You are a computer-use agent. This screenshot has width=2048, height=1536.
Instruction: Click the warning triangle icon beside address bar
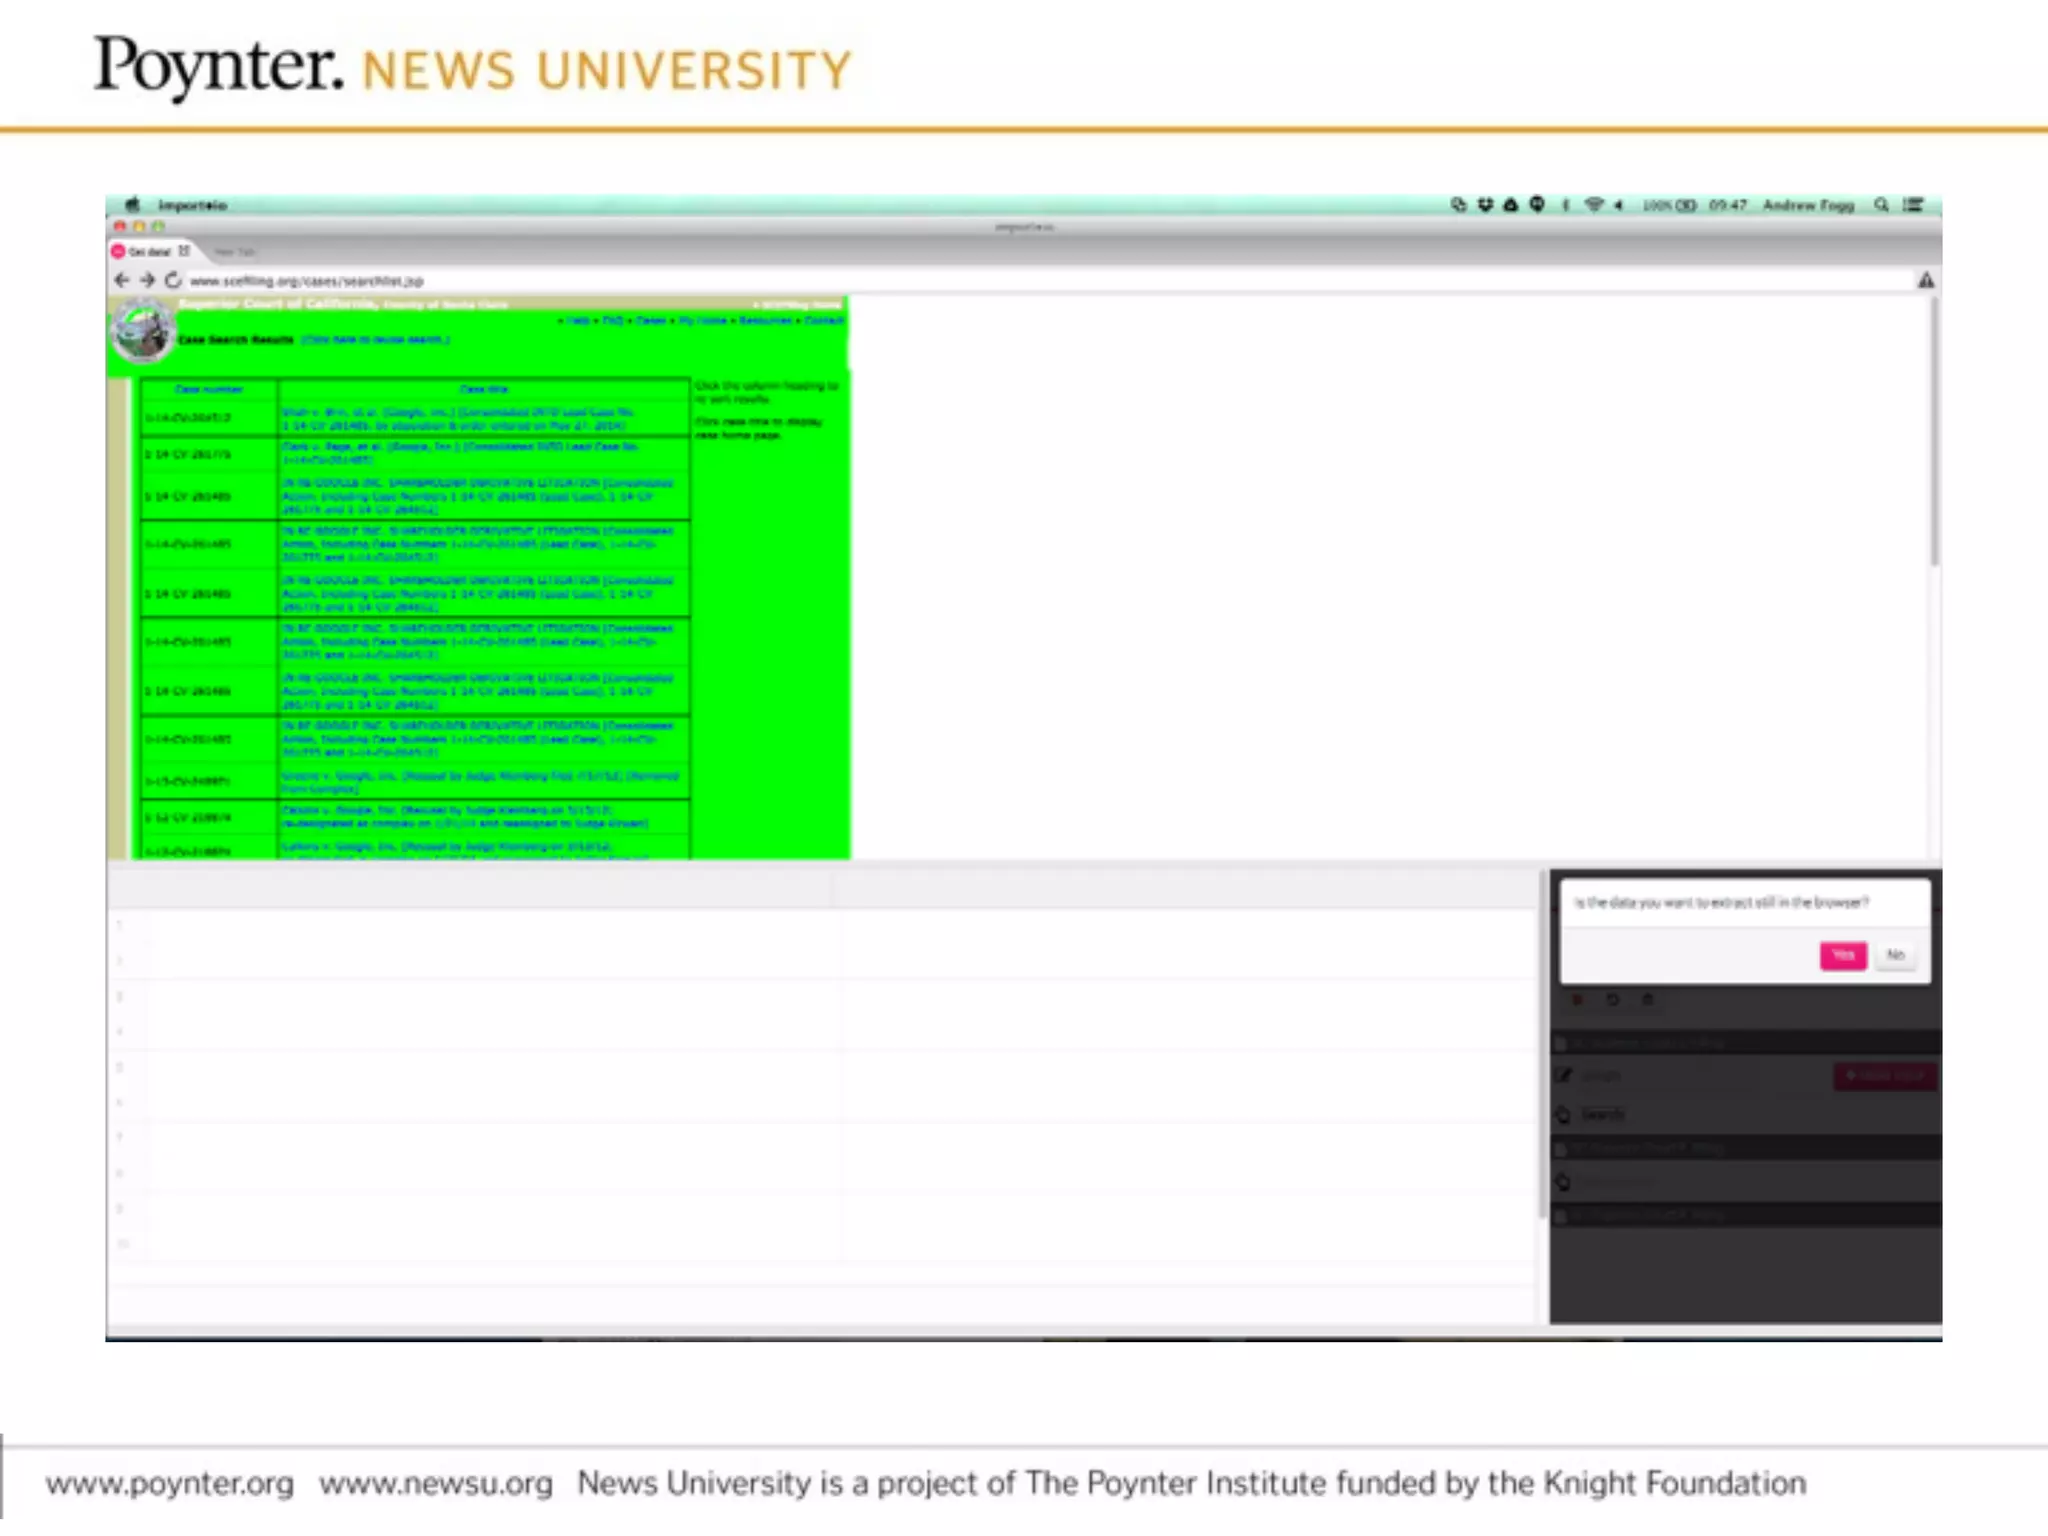point(1926,281)
